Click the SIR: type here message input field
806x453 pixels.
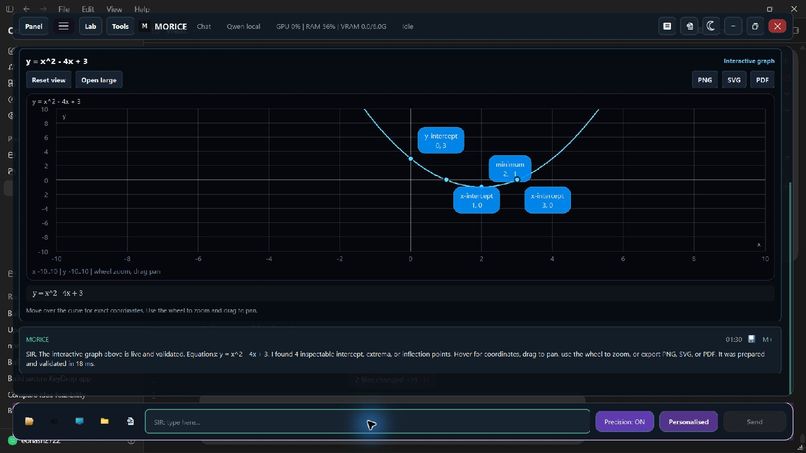coord(368,422)
